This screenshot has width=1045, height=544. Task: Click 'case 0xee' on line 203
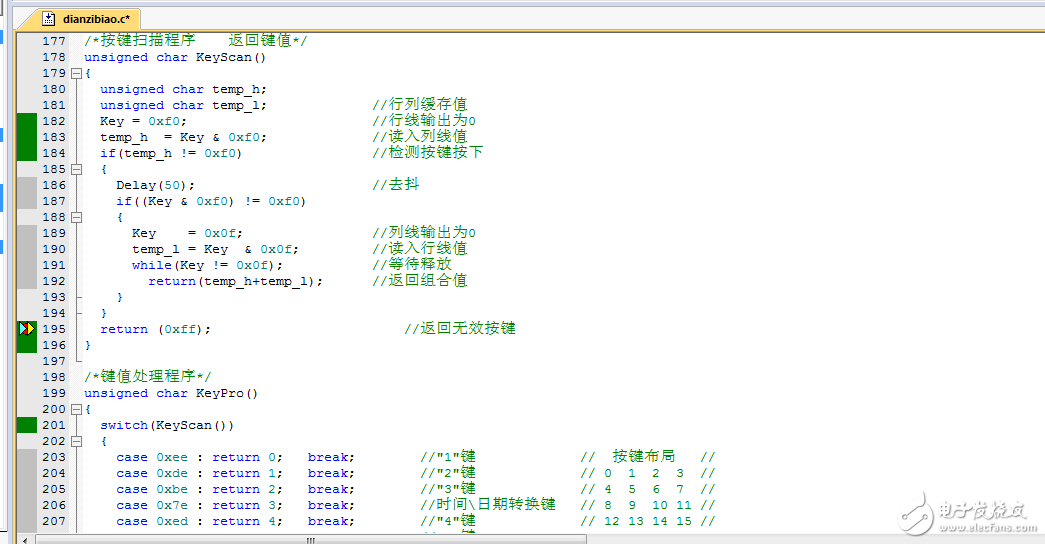152,457
